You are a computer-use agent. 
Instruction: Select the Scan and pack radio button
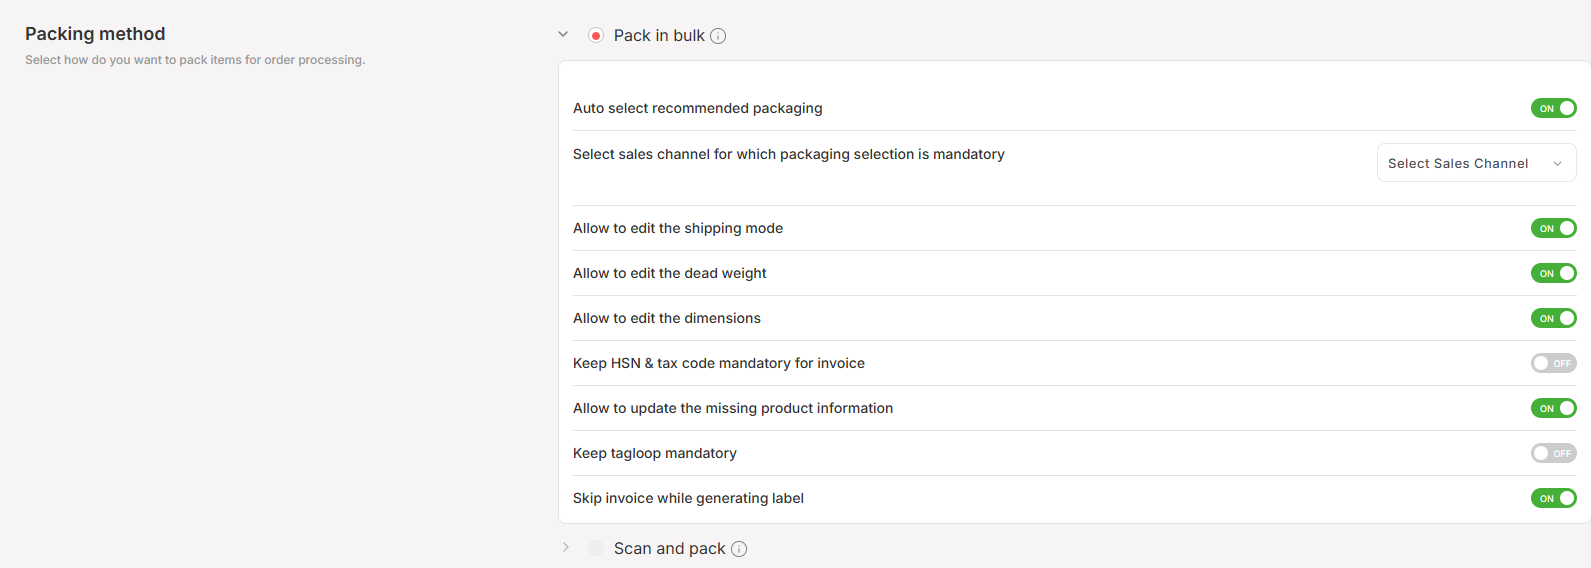pyautogui.click(x=596, y=548)
